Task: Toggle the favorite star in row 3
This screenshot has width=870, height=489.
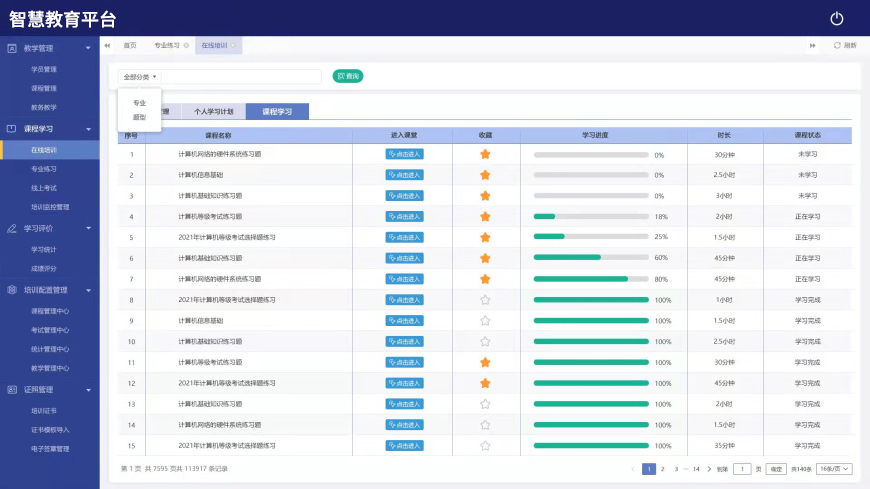Action: (x=485, y=196)
